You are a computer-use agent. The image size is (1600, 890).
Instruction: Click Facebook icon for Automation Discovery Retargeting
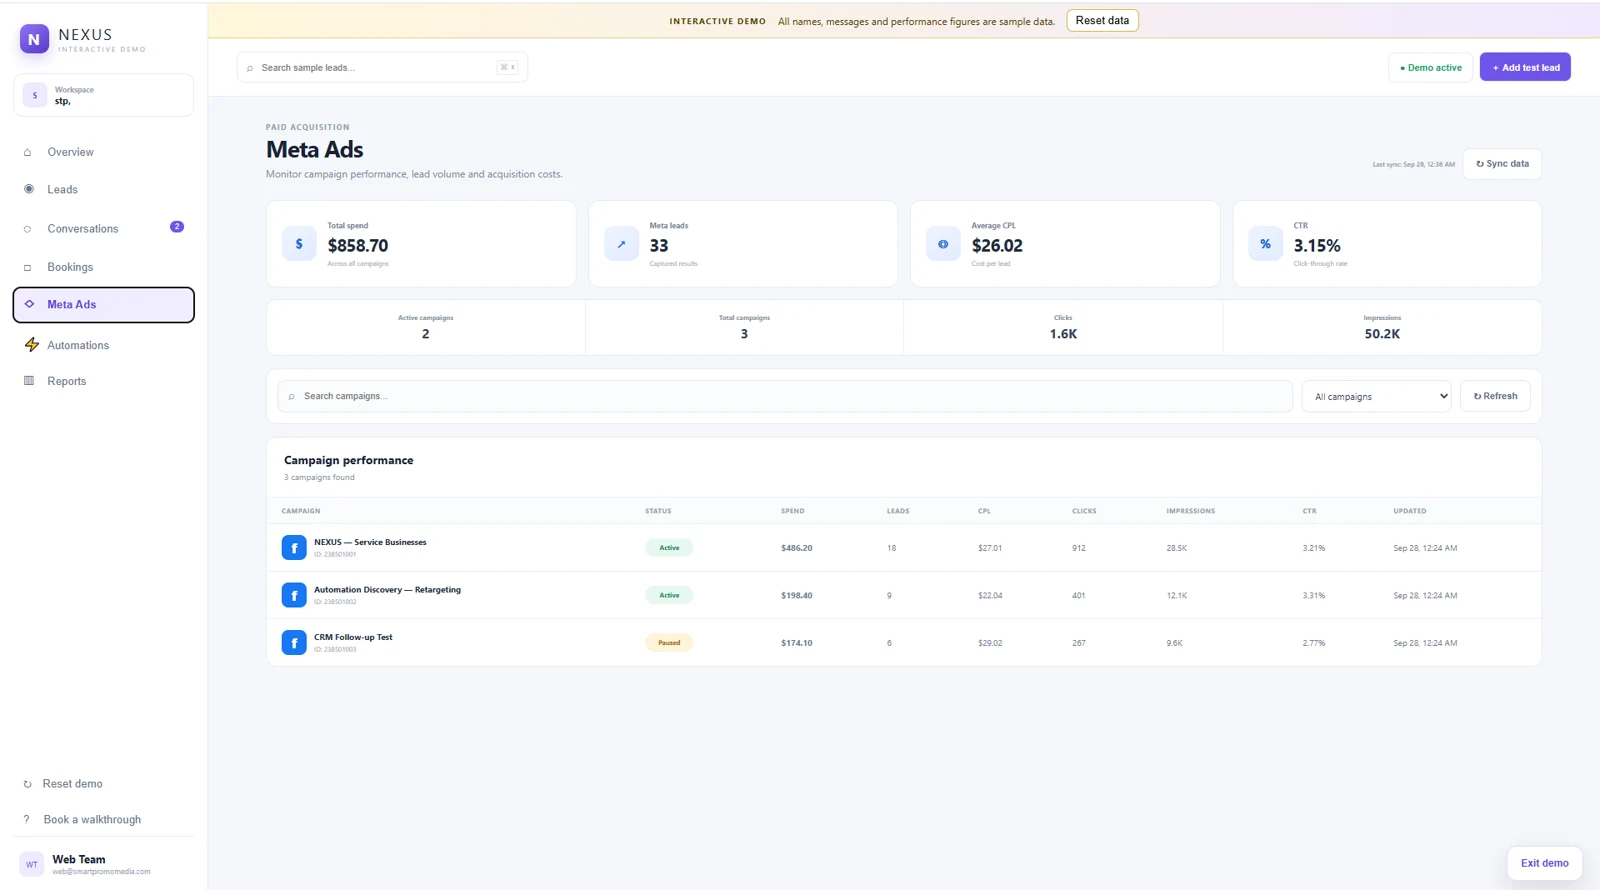(x=294, y=595)
